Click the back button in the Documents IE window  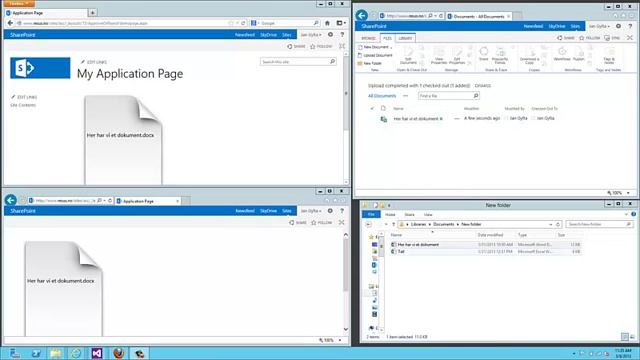click(362, 16)
